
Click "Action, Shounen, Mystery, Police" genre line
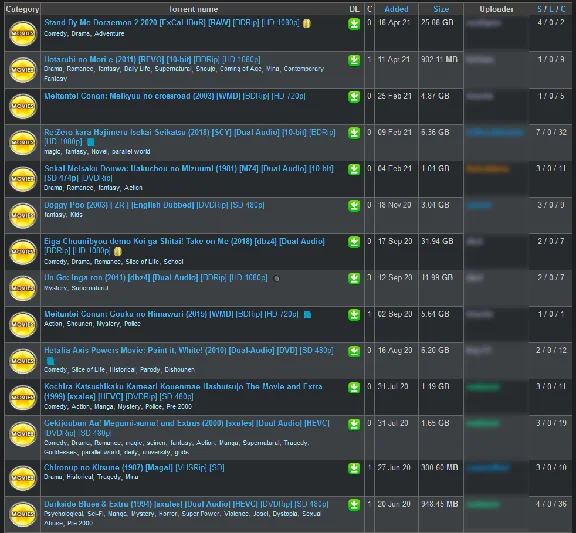click(x=92, y=324)
